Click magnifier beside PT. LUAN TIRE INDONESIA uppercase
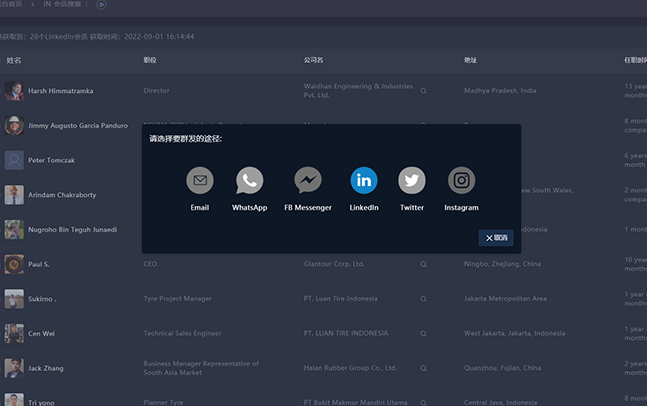This screenshot has width=647, height=406. tap(423, 333)
